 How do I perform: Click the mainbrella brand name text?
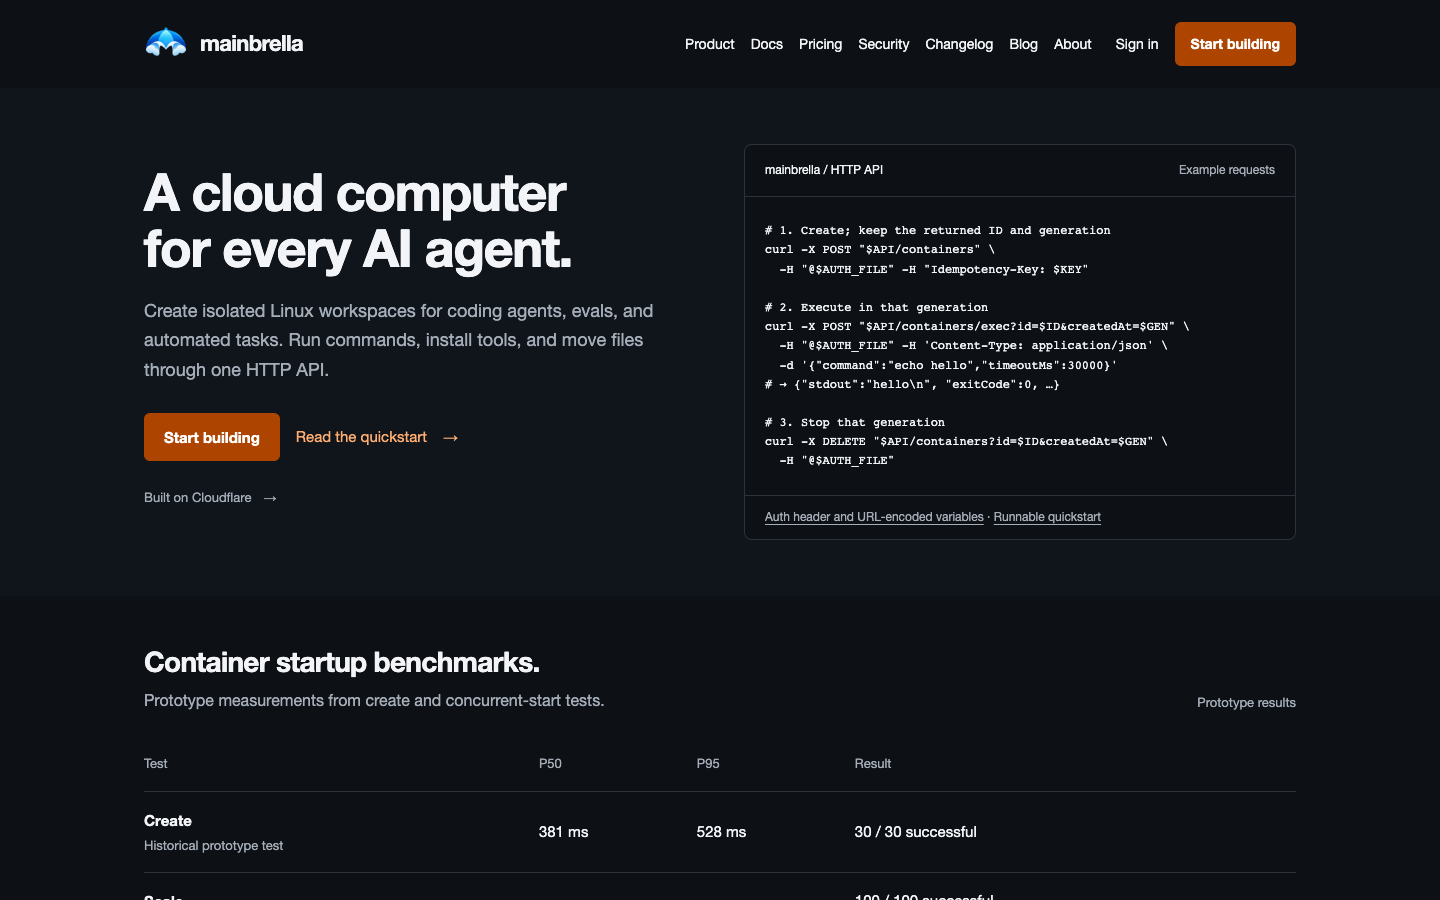pyautogui.click(x=252, y=43)
